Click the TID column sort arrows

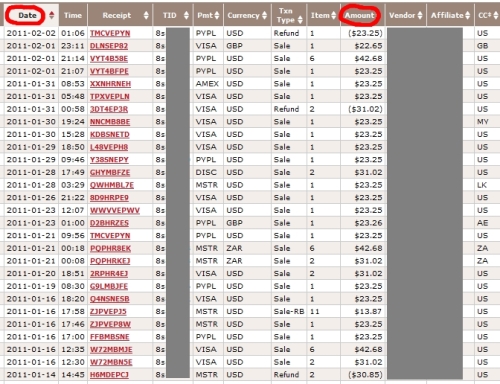click(186, 15)
